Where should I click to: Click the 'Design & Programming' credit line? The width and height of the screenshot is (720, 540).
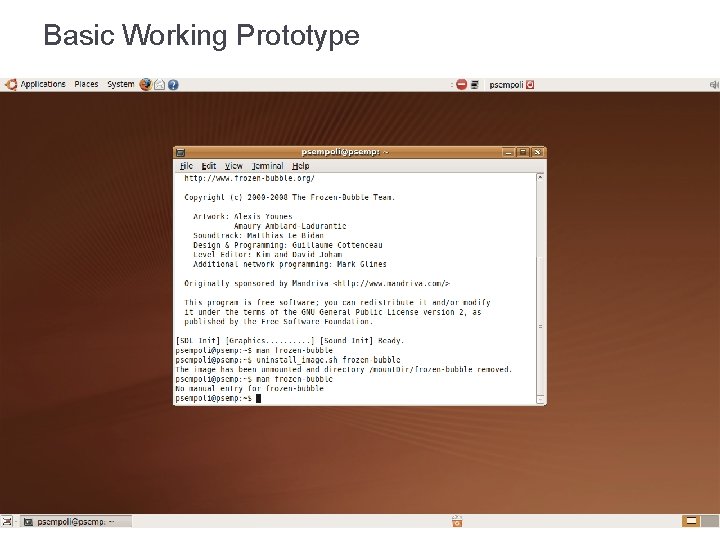coord(287,245)
